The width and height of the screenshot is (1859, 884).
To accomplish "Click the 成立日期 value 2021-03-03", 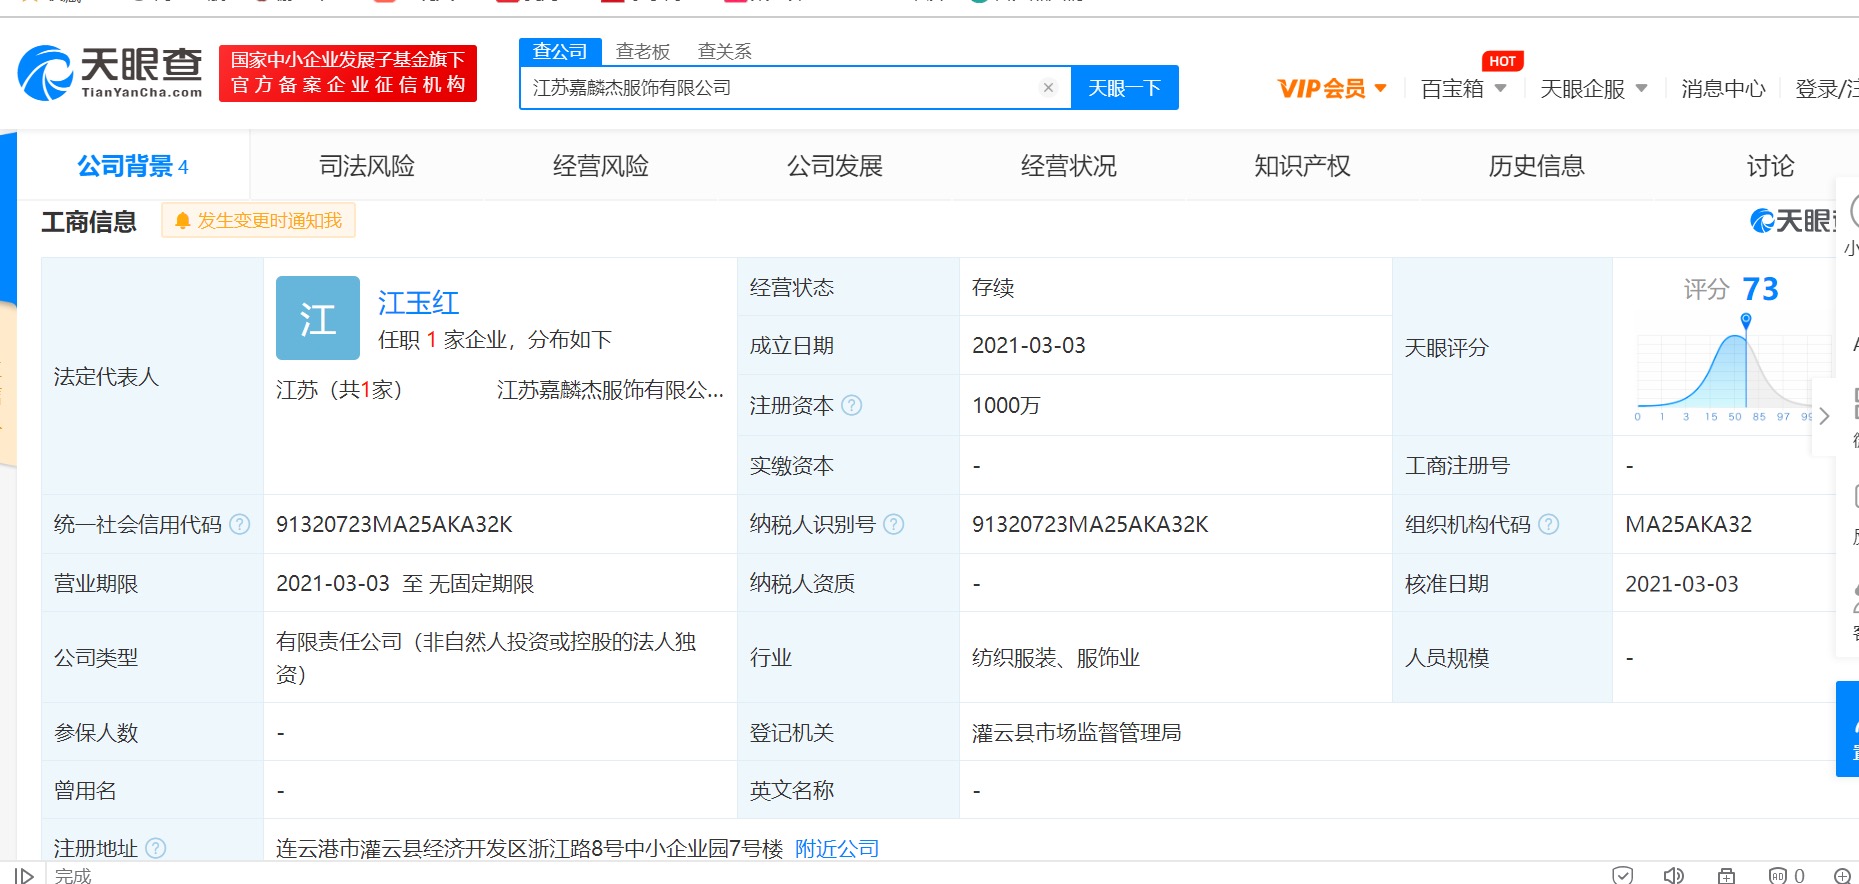I will [x=1029, y=345].
